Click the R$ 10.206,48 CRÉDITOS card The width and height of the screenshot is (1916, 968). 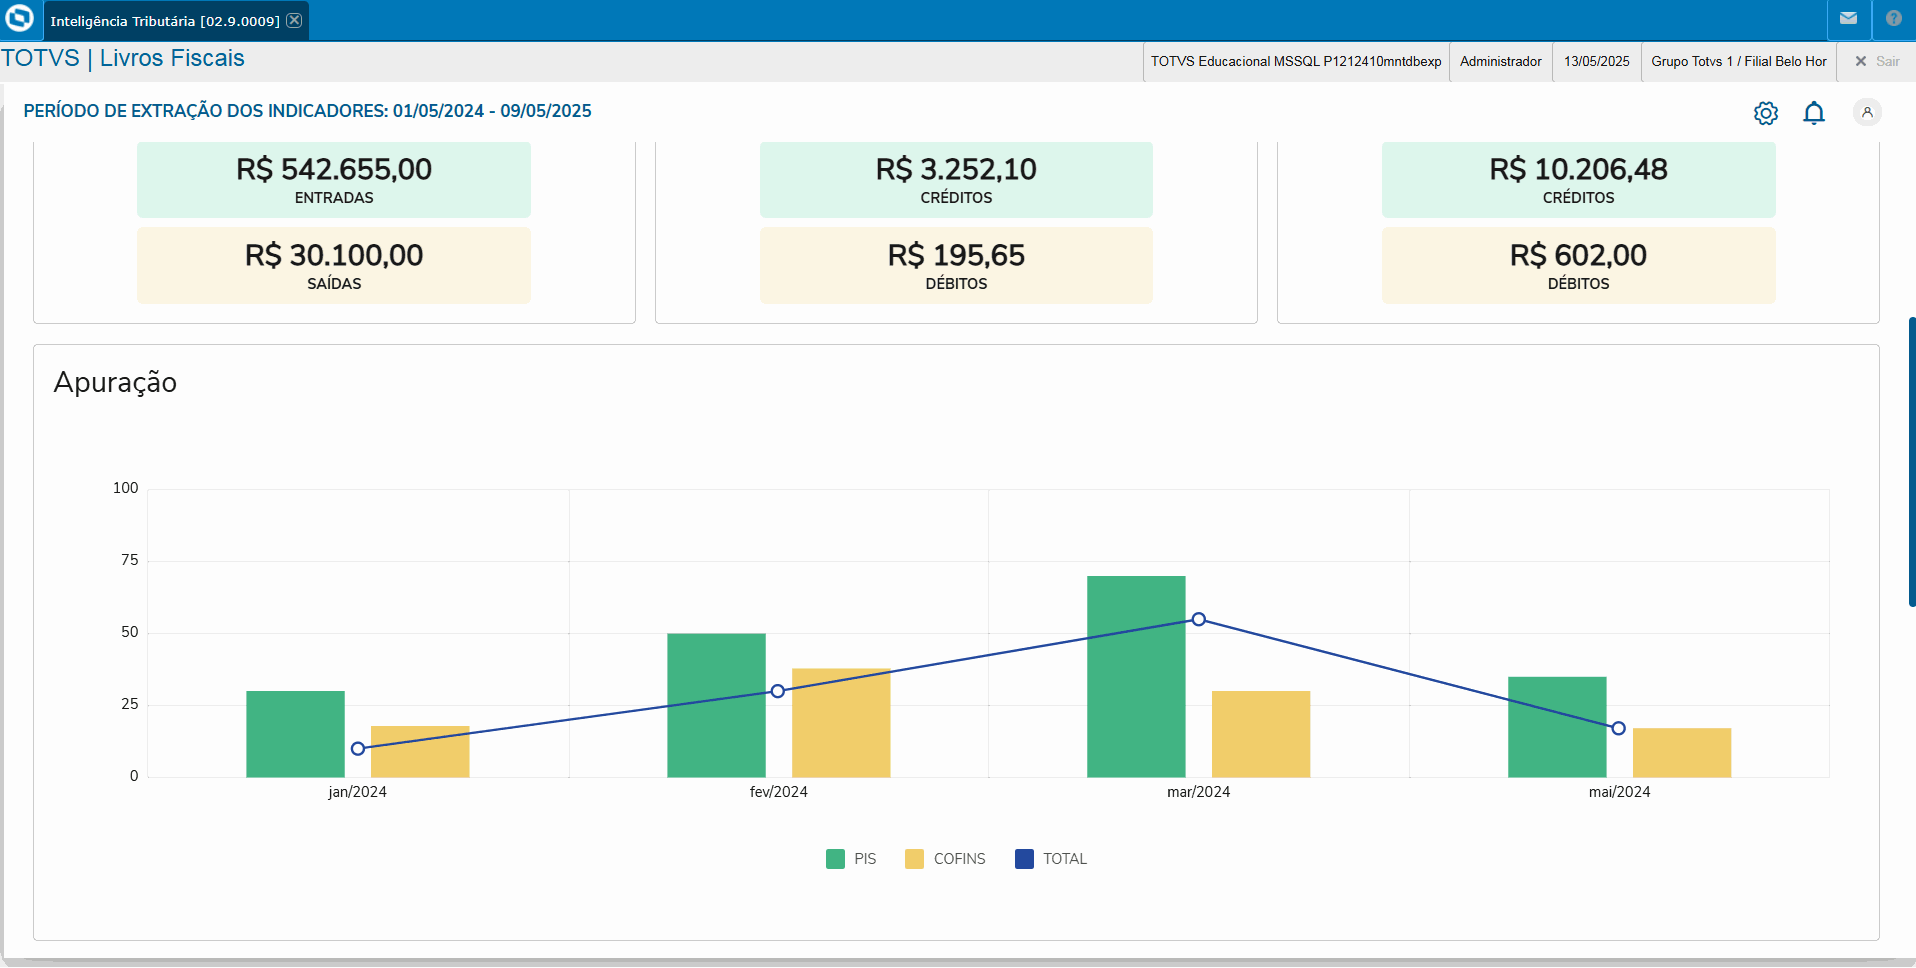(1578, 180)
